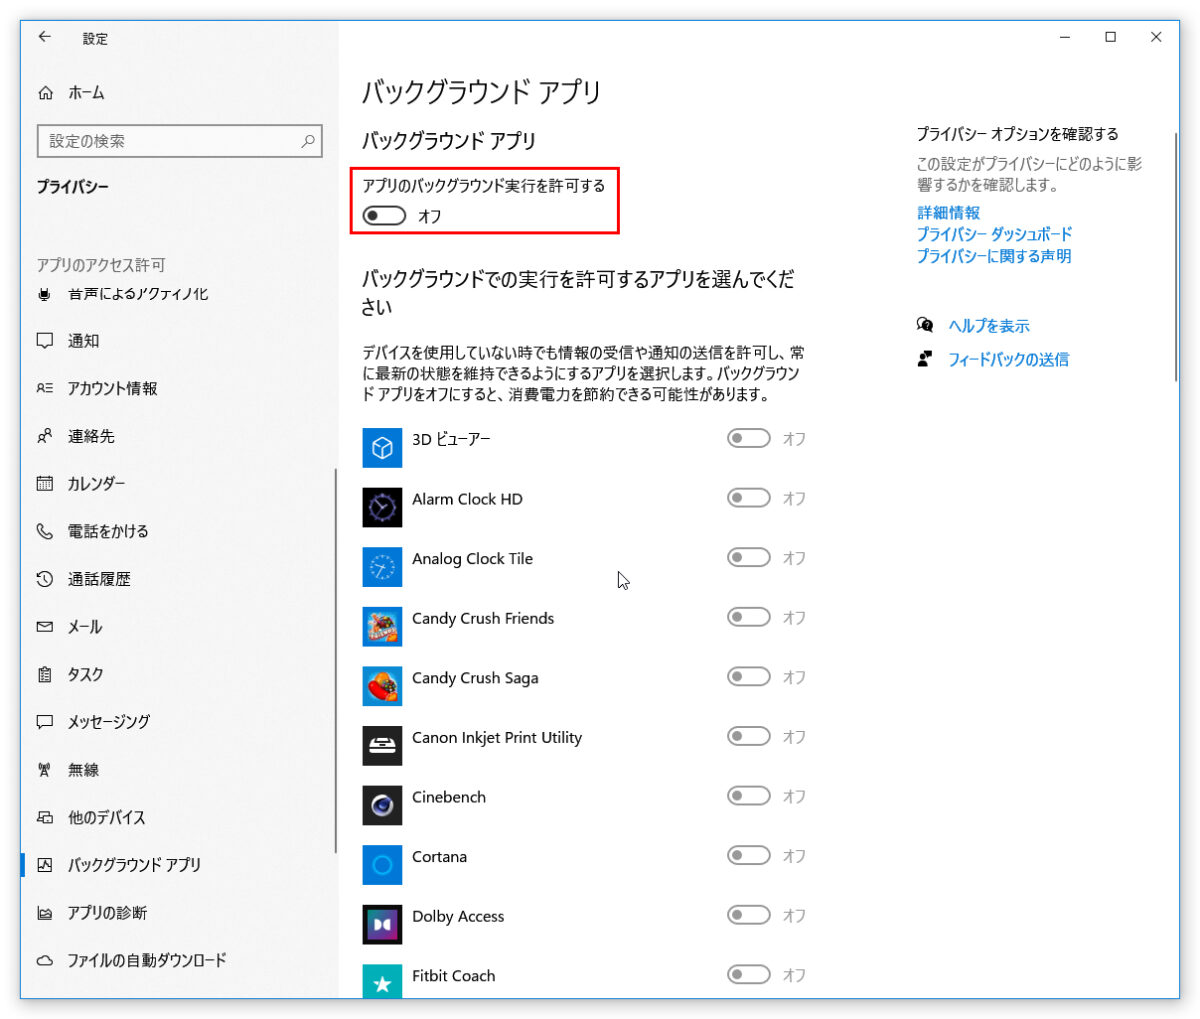Click the アカウント情報 account icon
The height and width of the screenshot is (1019, 1200).
coord(44,388)
